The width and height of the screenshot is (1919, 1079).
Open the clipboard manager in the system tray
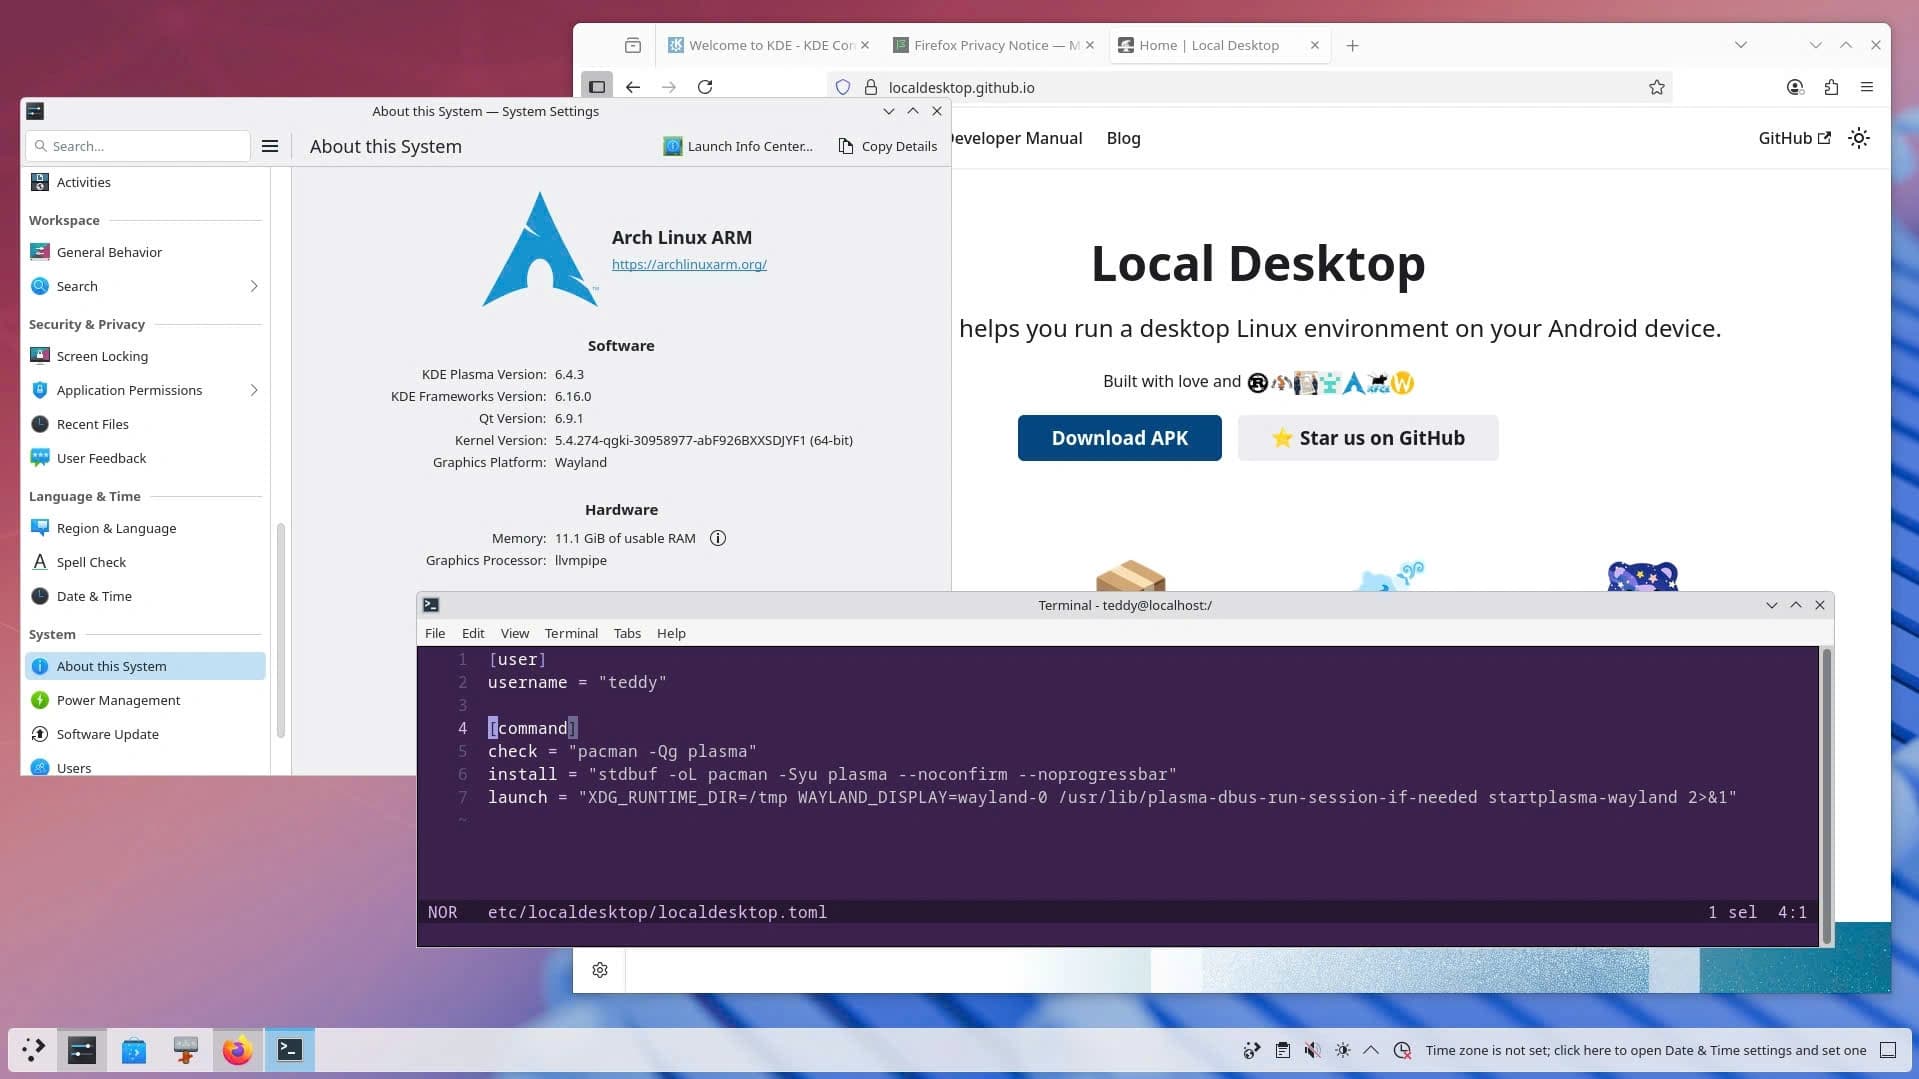(1282, 1050)
